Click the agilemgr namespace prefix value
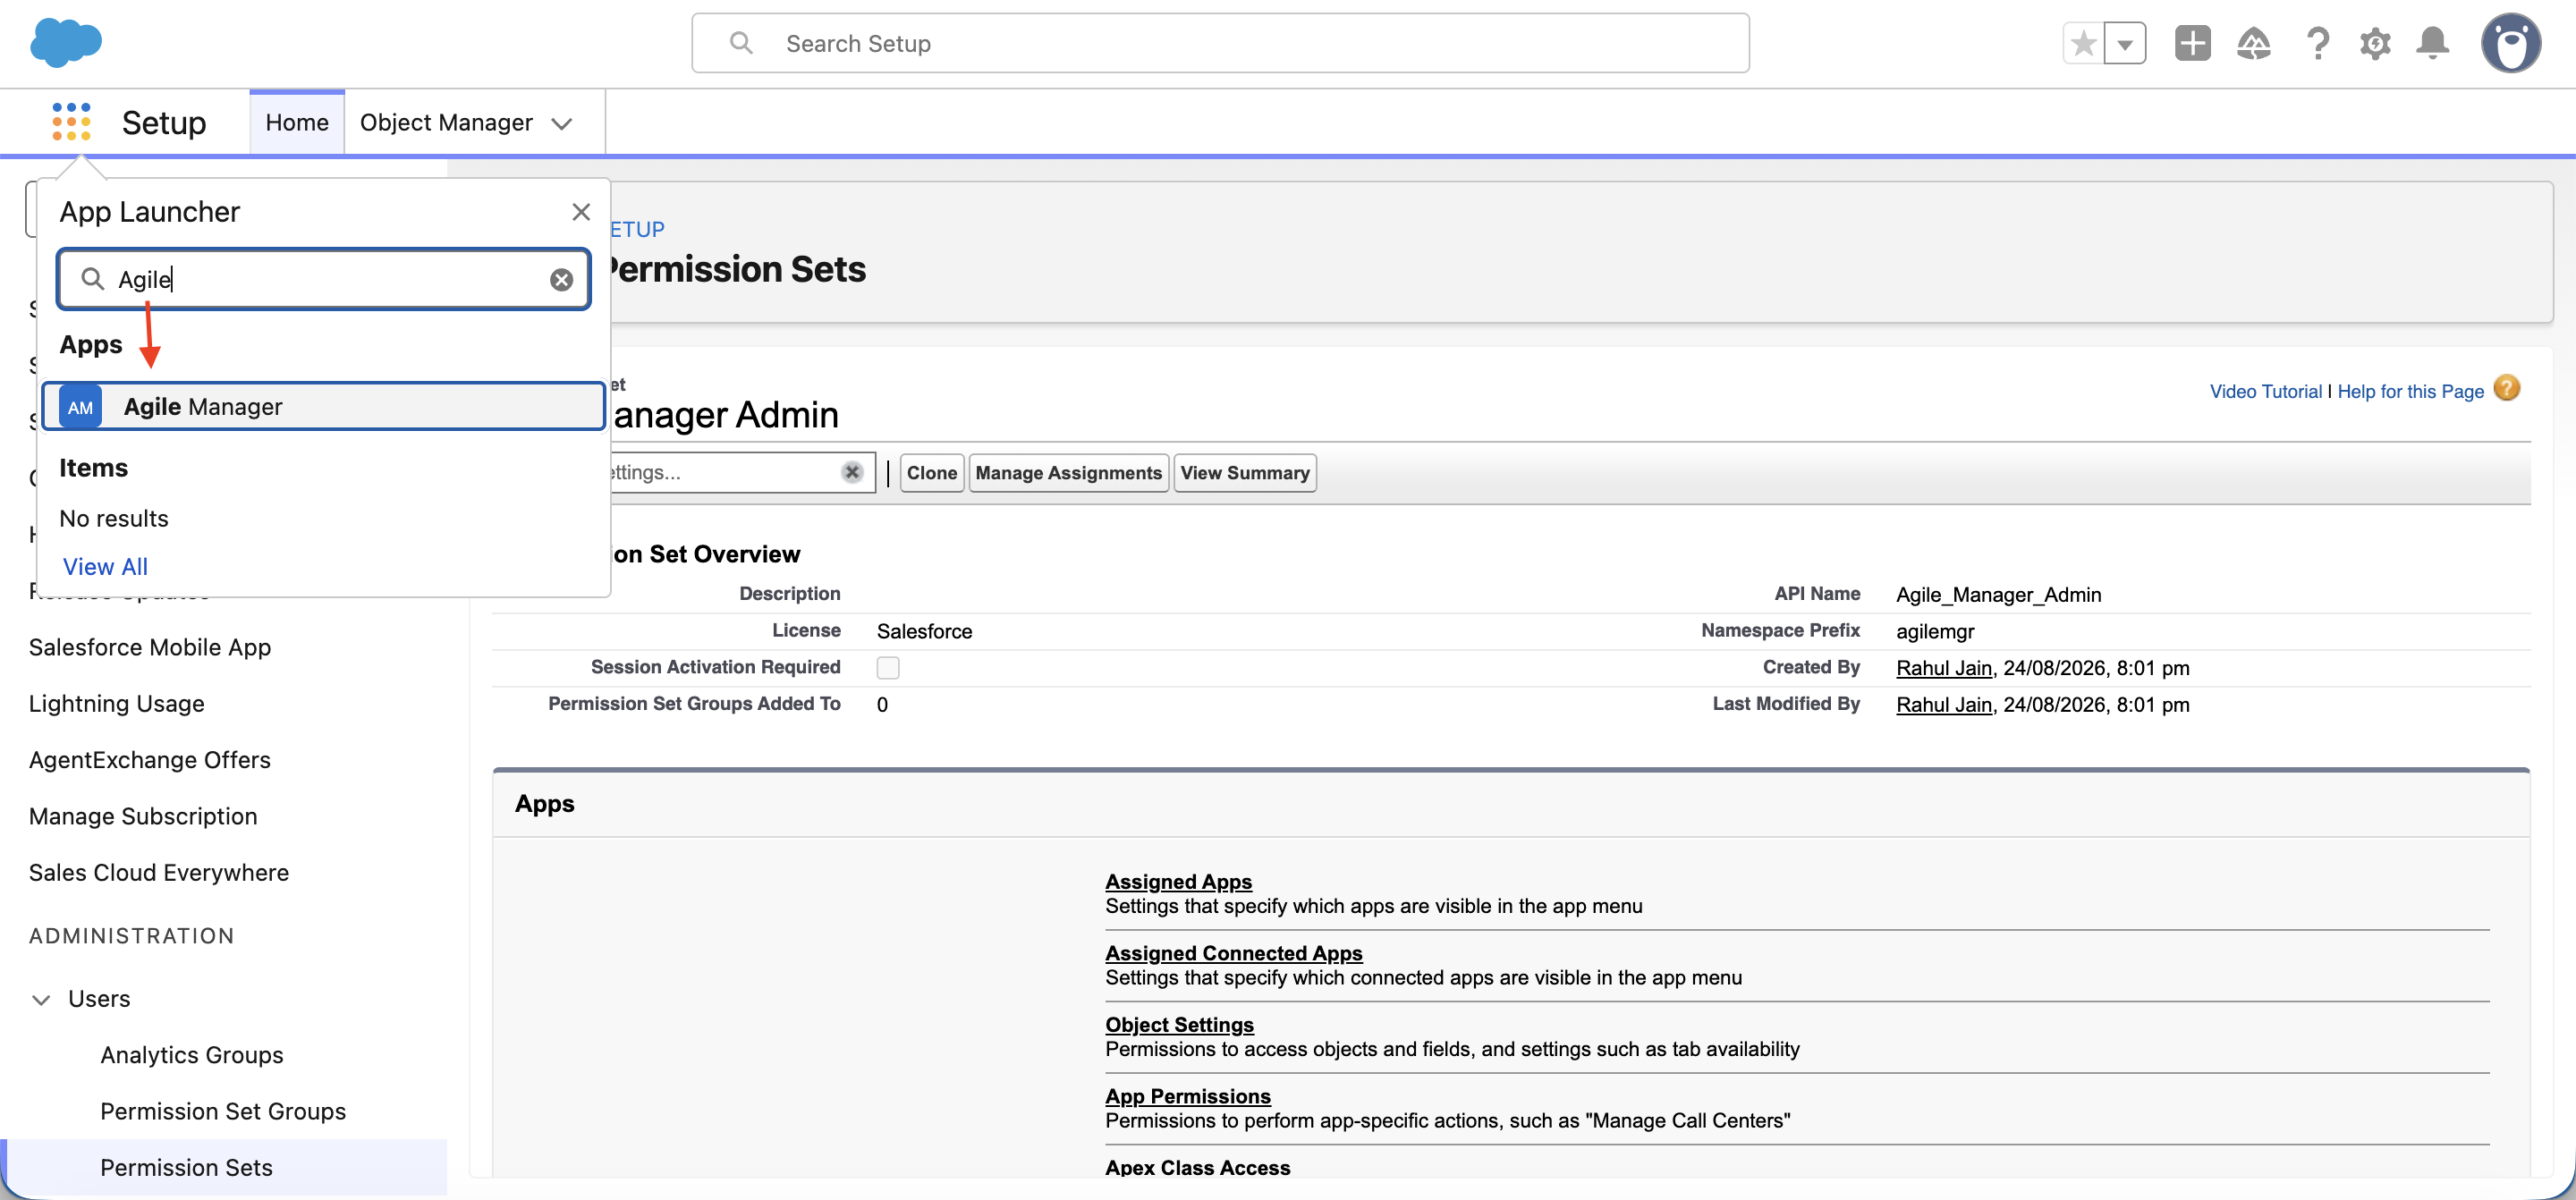2576x1200 pixels. pos(1935,631)
